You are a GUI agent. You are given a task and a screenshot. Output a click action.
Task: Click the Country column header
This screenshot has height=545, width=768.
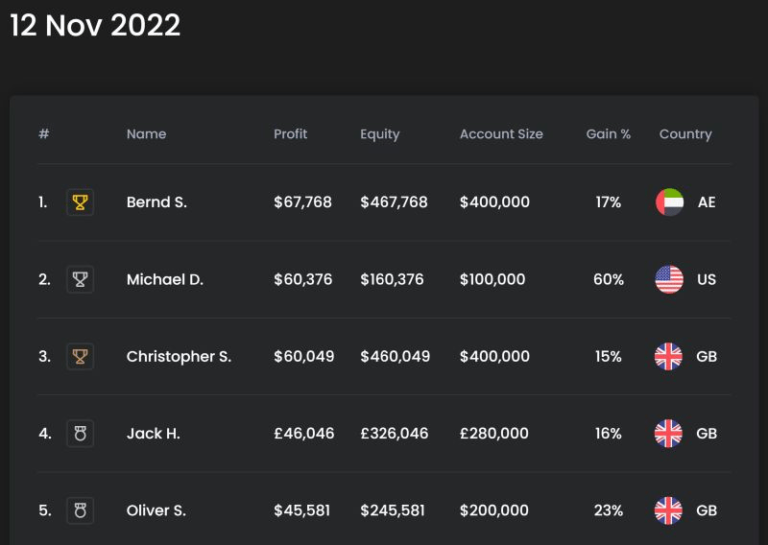click(x=685, y=134)
